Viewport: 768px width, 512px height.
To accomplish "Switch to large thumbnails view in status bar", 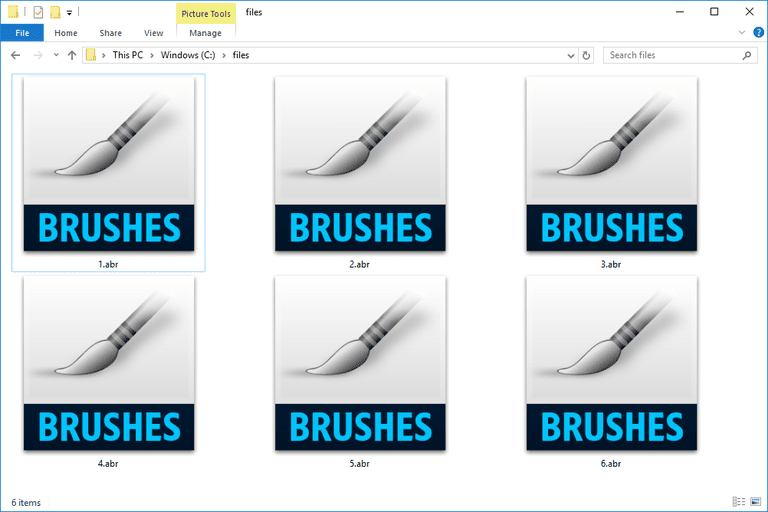I will (x=756, y=501).
